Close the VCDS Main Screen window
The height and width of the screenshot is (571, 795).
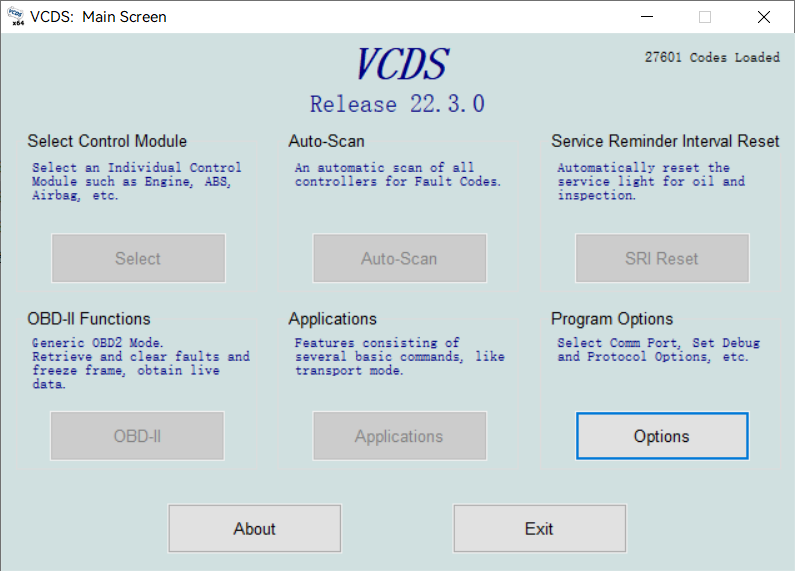point(764,17)
